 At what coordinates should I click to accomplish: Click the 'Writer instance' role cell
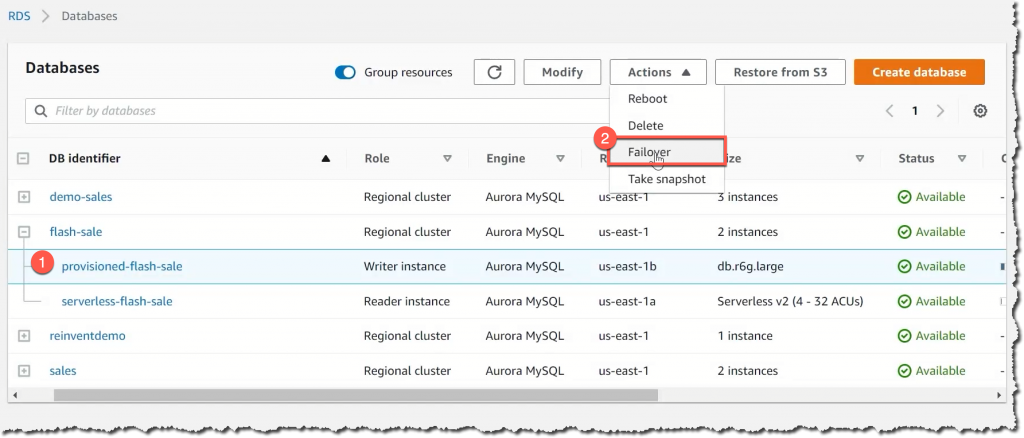405,266
